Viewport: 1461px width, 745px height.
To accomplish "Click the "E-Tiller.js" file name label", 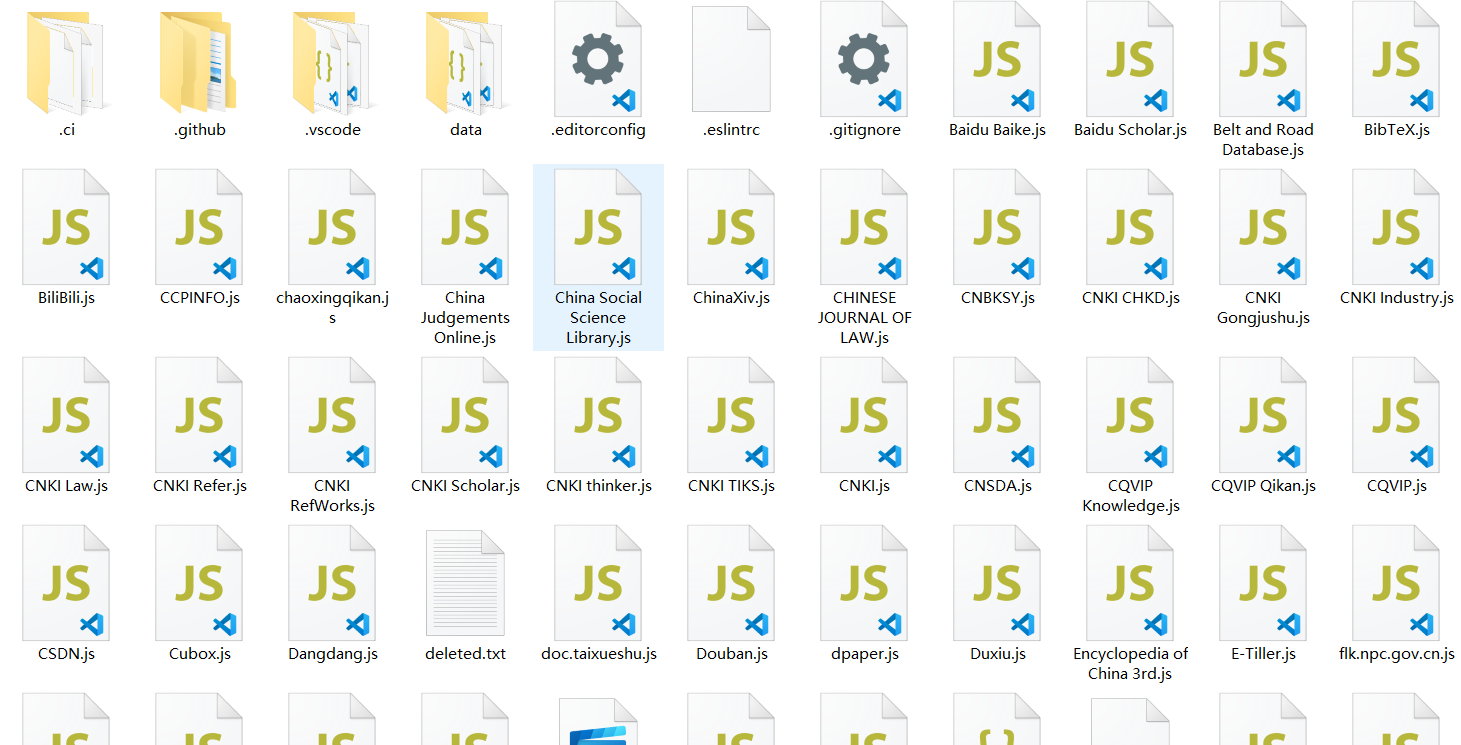I will point(1263,654).
